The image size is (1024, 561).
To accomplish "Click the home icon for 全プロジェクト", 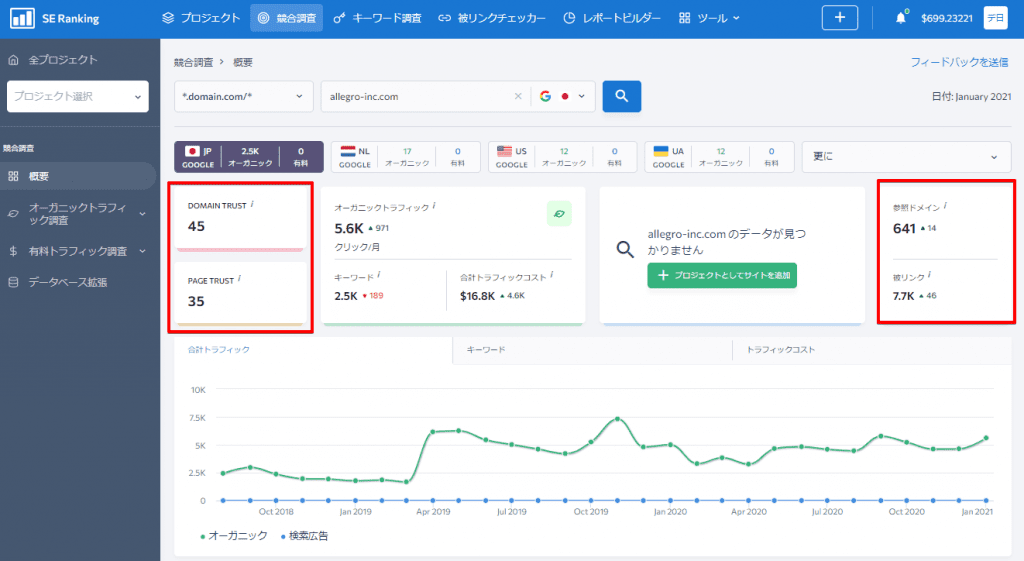I will [x=13, y=59].
